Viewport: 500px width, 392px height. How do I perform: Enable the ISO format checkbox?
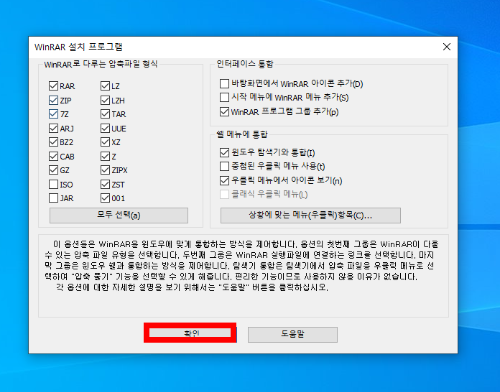(53, 184)
